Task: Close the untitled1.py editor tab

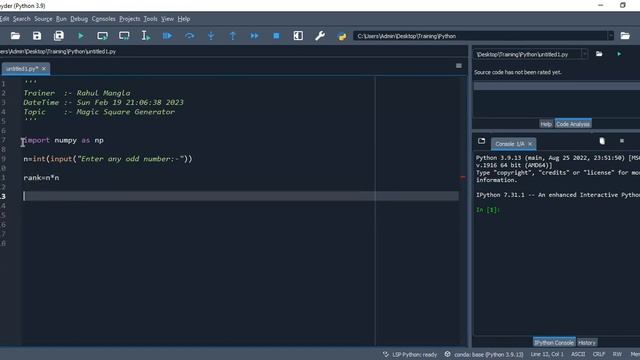Action: pos(44,69)
